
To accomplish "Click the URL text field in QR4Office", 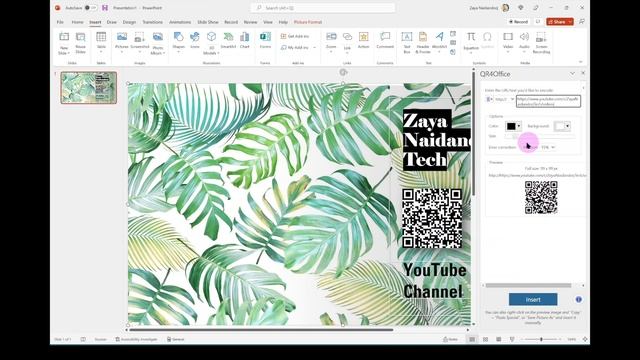I will click(x=548, y=101).
